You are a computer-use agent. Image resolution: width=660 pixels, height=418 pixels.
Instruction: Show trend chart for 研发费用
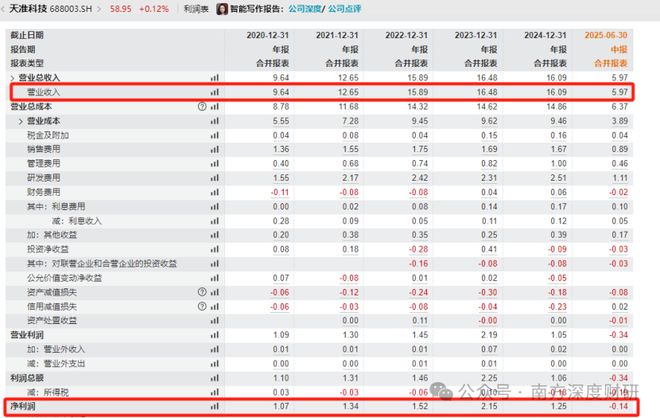(214, 177)
